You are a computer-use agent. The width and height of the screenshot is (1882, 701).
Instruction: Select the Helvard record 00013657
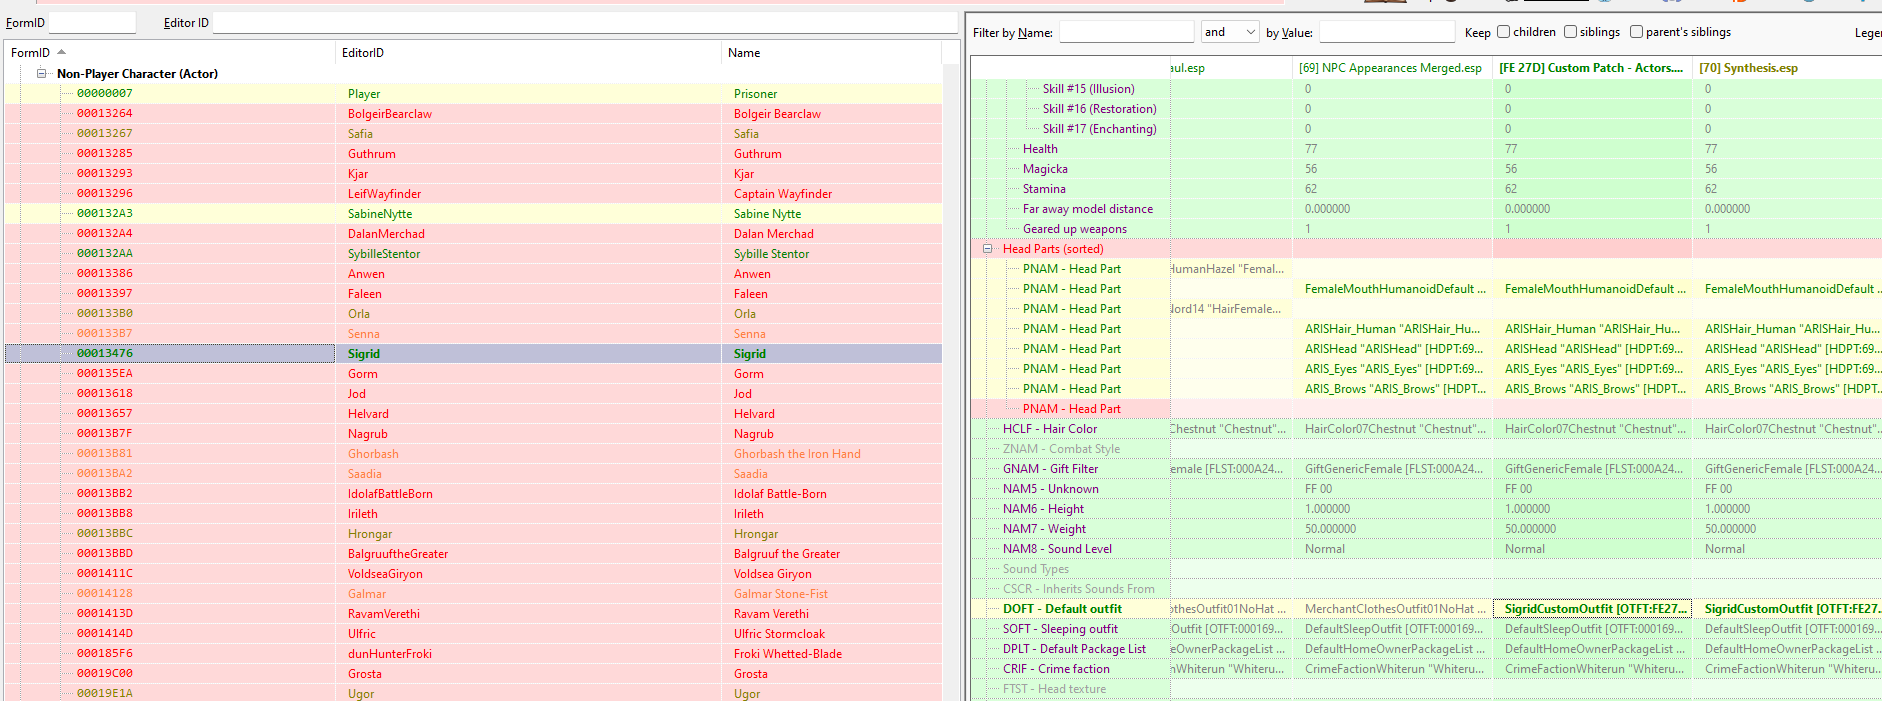pyautogui.click(x=473, y=413)
